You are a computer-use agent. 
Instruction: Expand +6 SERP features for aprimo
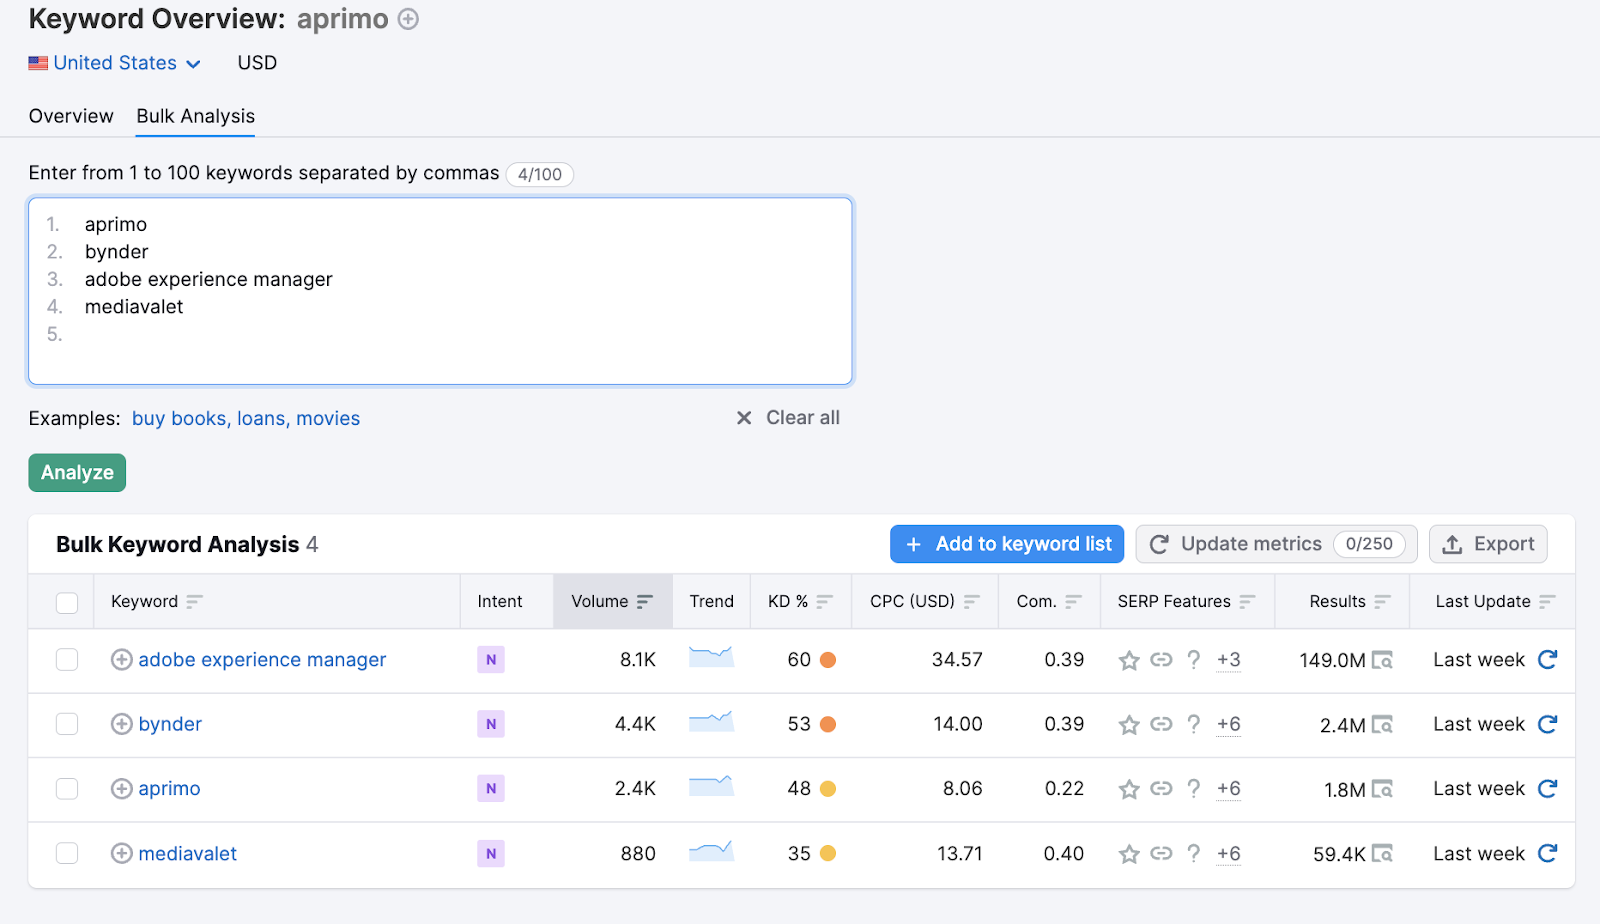1228,789
